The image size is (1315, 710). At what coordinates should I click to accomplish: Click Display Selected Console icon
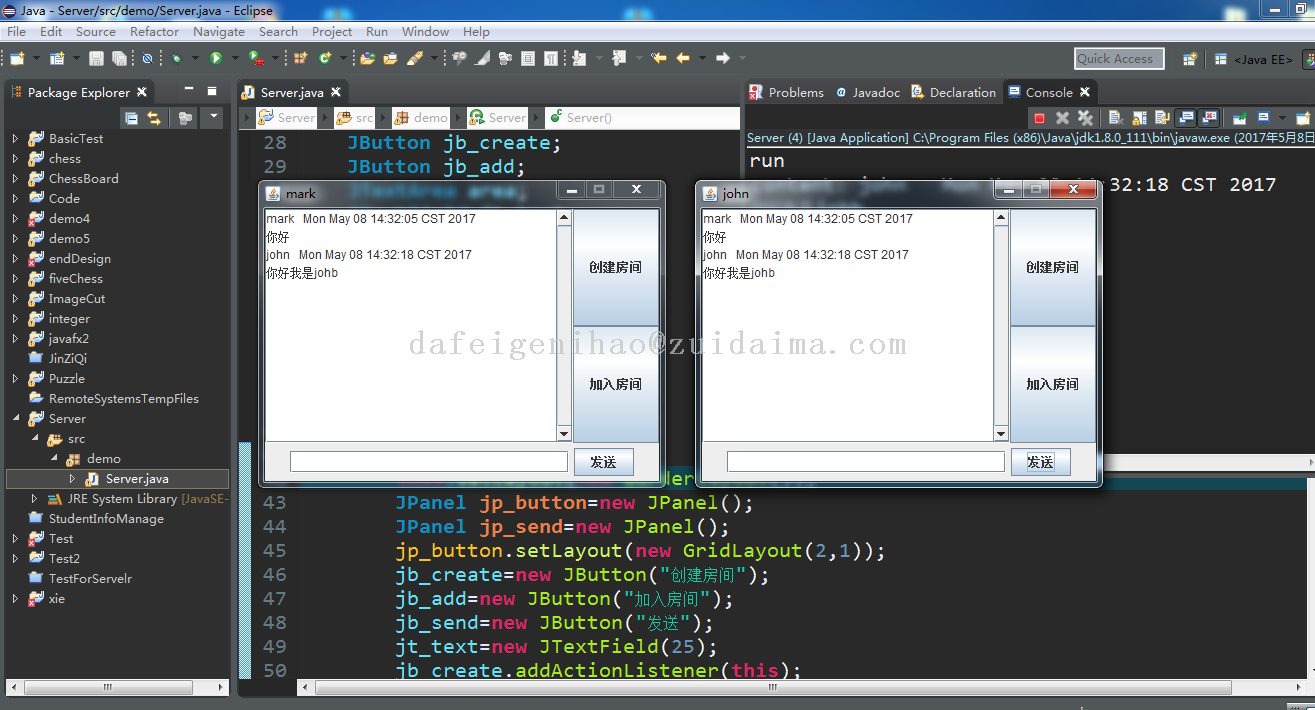(x=1263, y=118)
